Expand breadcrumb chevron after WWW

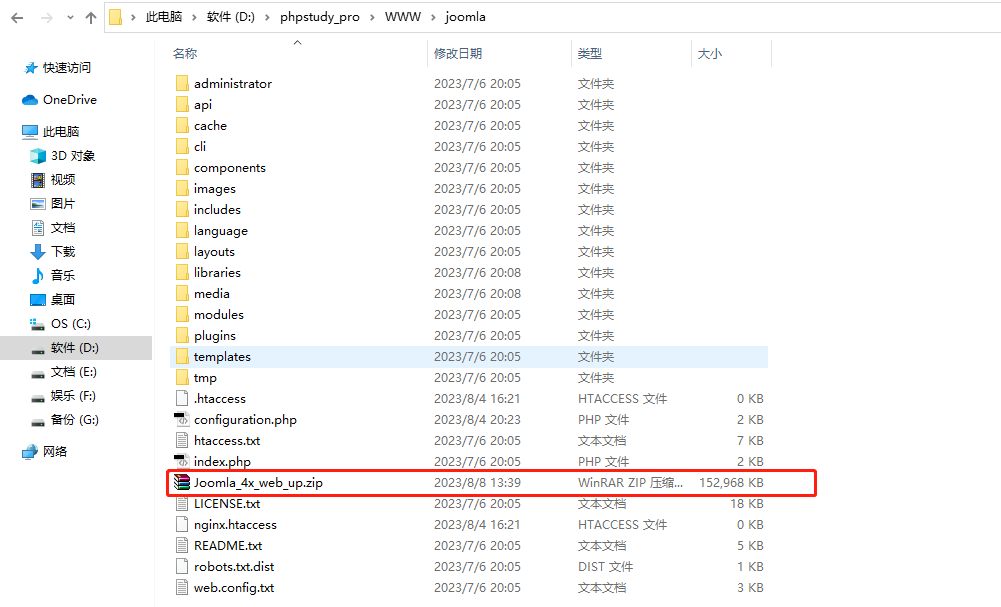[x=435, y=17]
